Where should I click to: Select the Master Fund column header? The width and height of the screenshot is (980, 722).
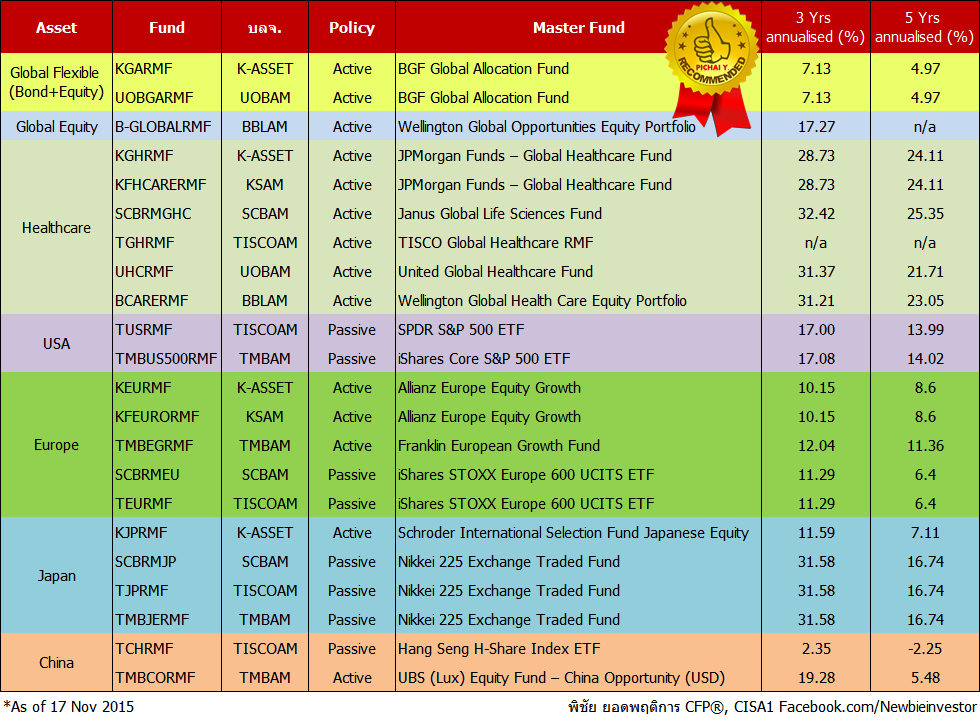pos(579,28)
